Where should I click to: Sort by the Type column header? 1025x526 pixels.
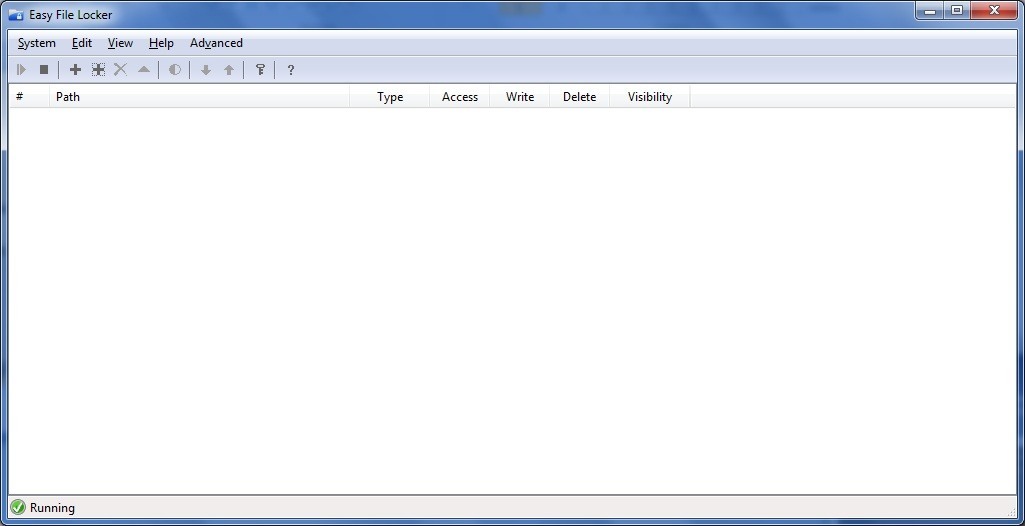coord(390,97)
